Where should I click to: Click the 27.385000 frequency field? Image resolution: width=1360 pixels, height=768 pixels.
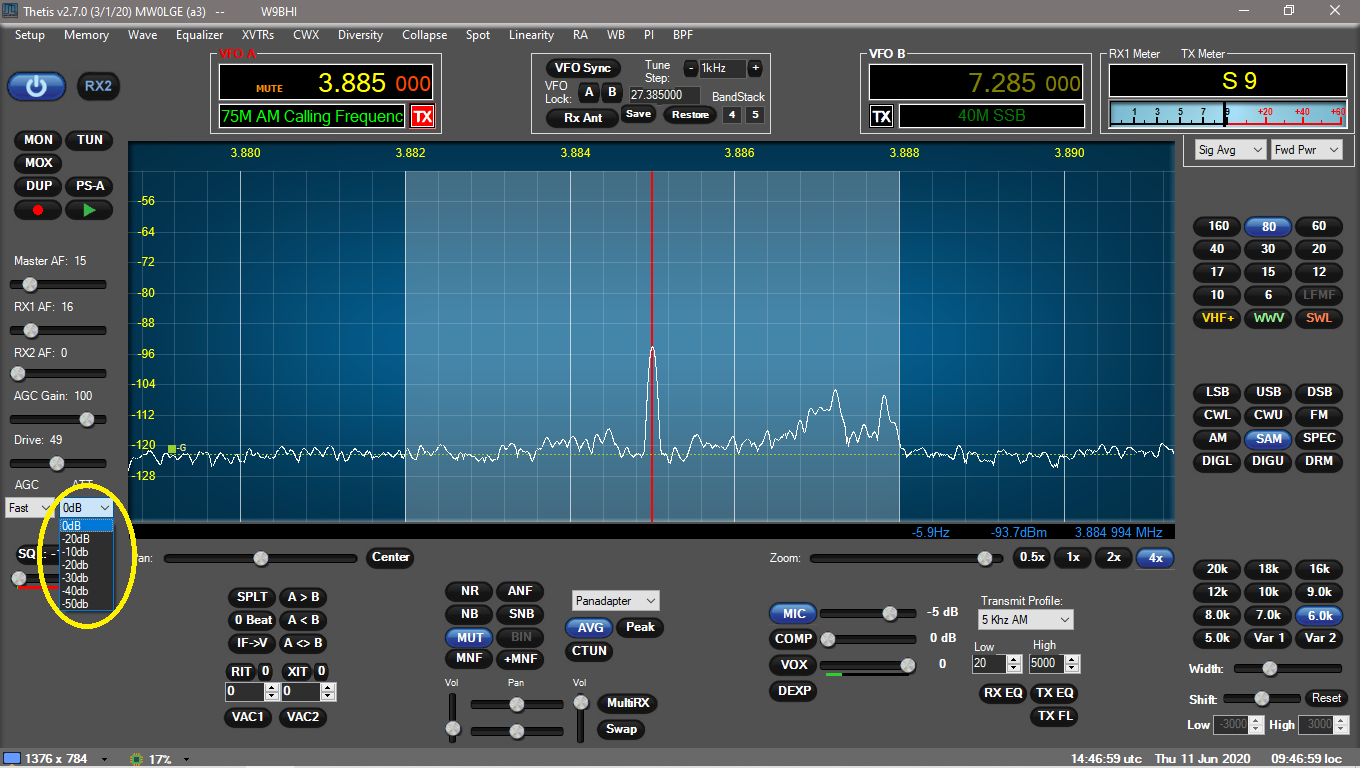tap(664, 95)
